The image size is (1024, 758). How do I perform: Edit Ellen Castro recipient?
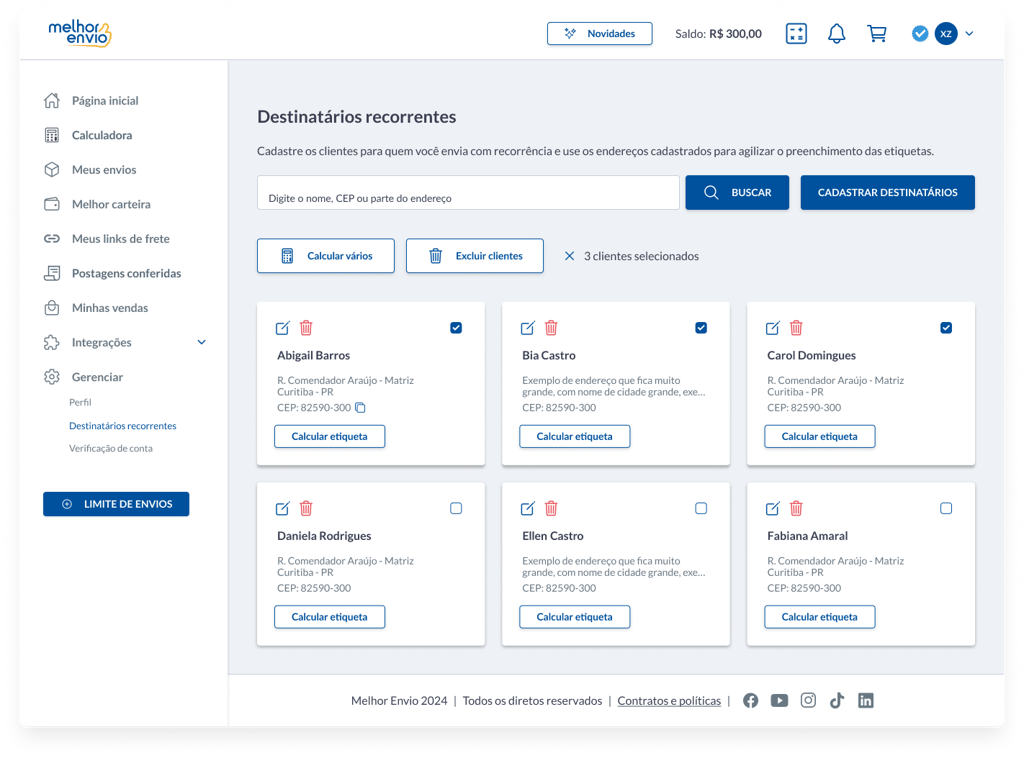[x=528, y=508]
